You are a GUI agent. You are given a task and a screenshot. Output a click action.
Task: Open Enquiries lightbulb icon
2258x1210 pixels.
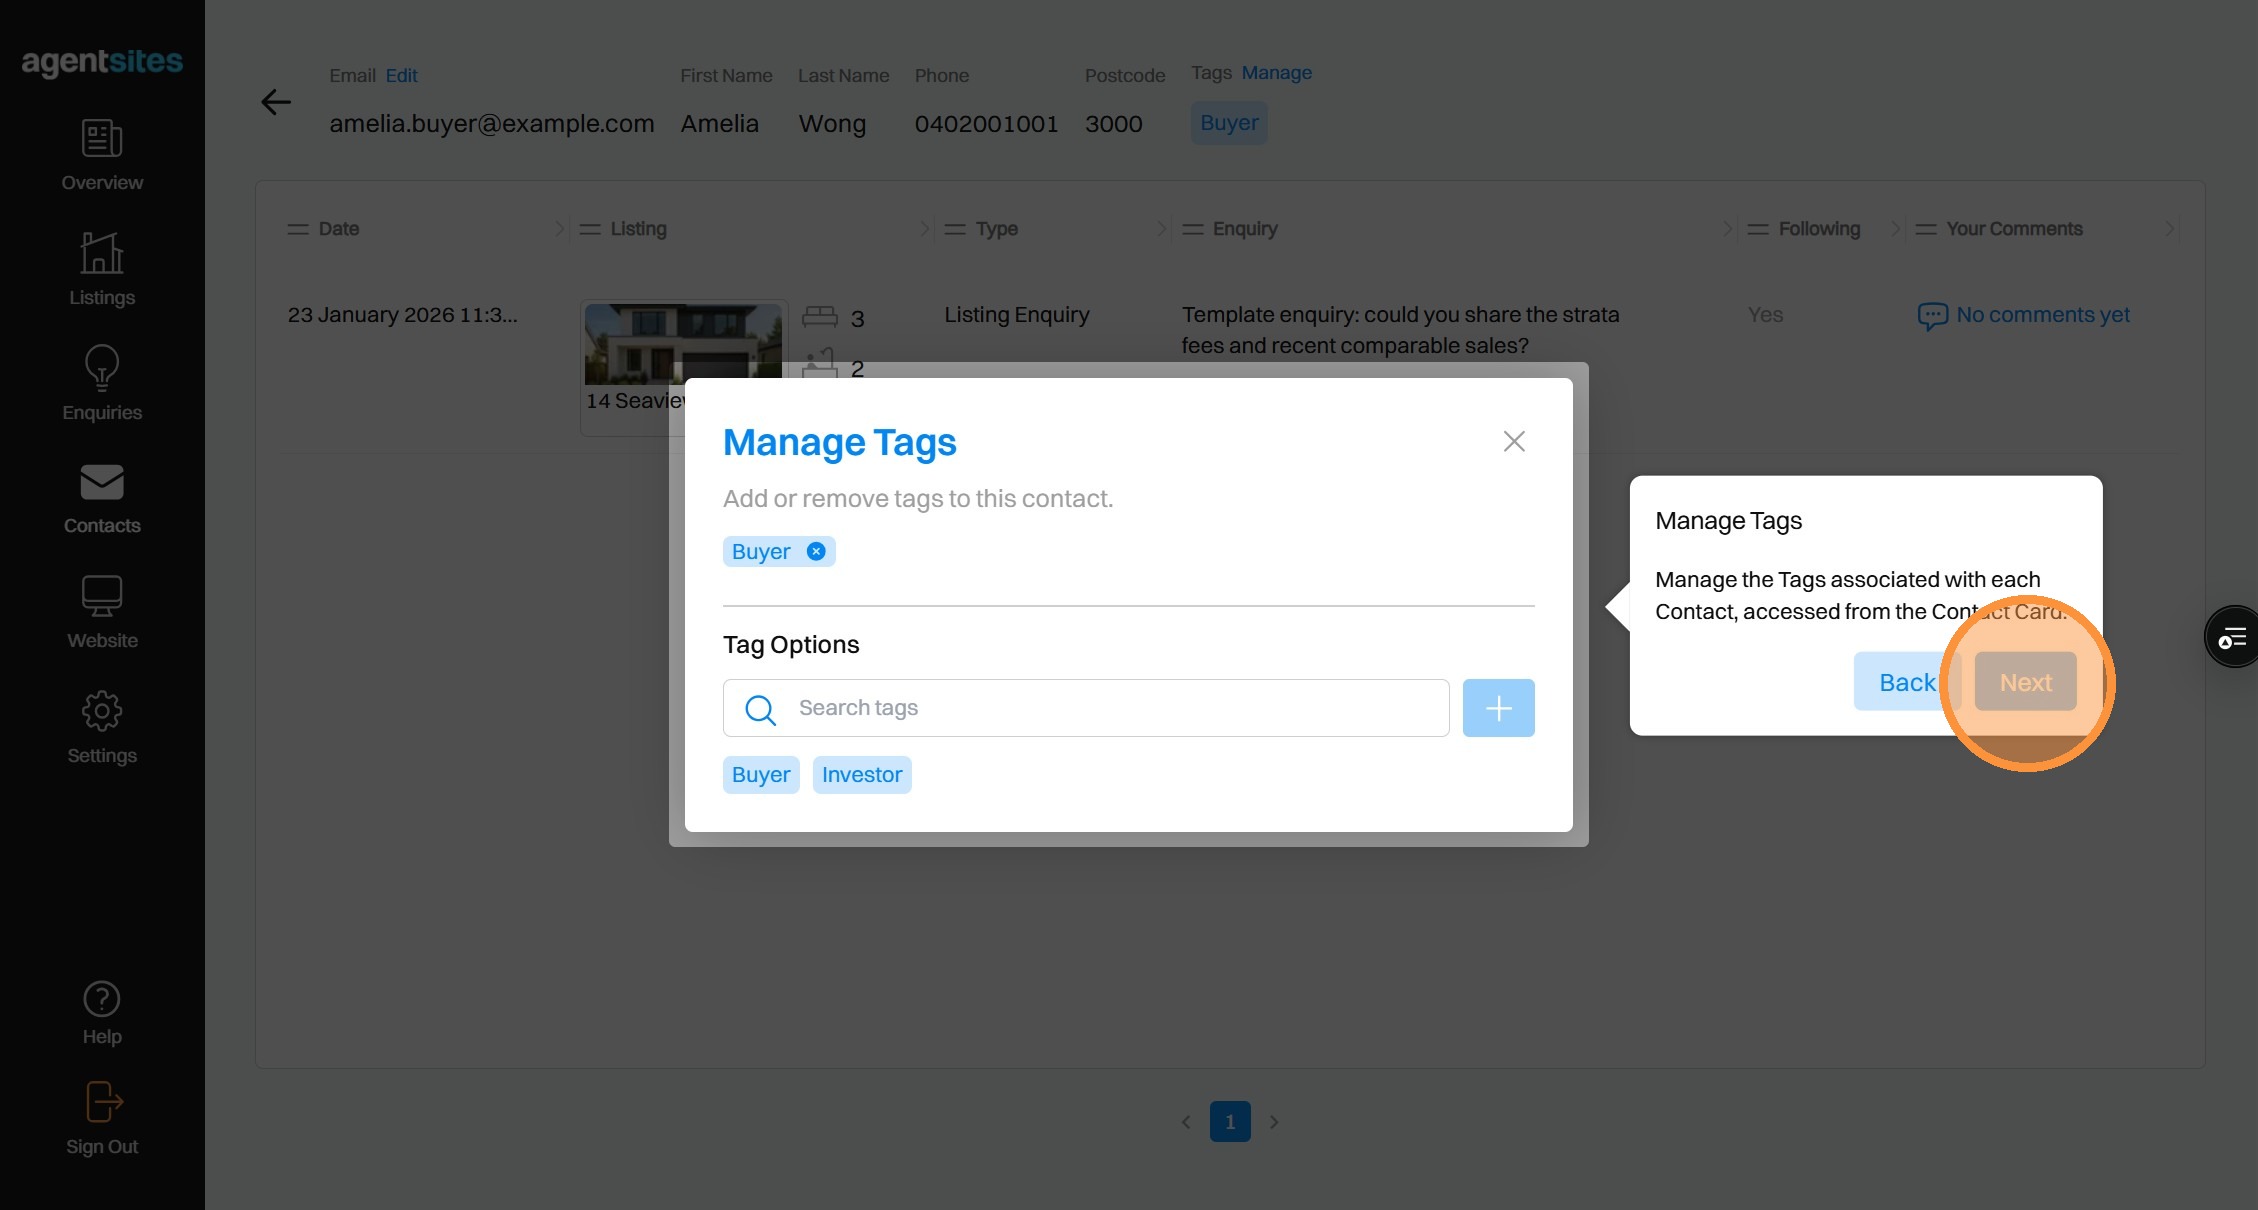click(102, 368)
